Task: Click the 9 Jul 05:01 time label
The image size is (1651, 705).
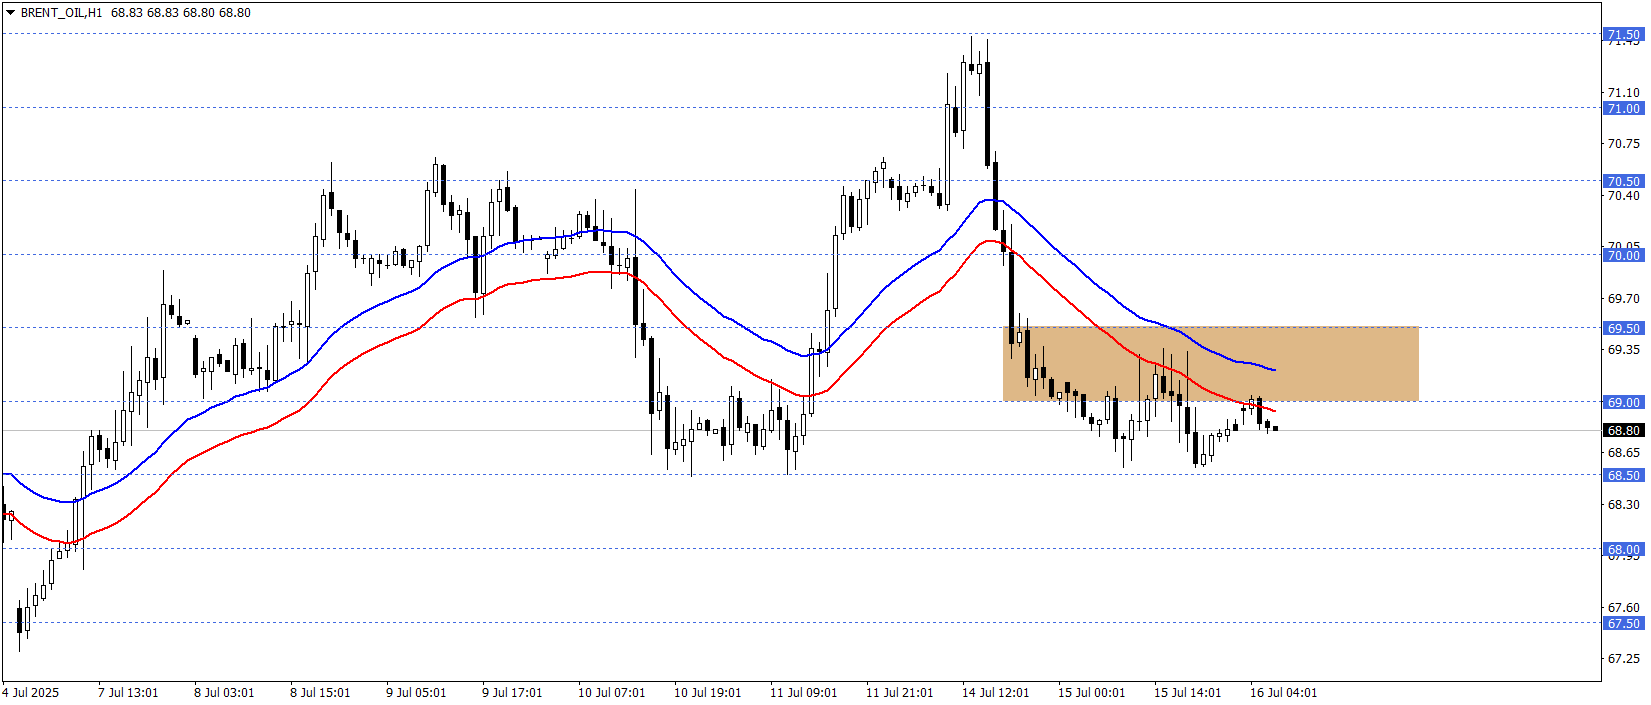Action: tap(416, 692)
